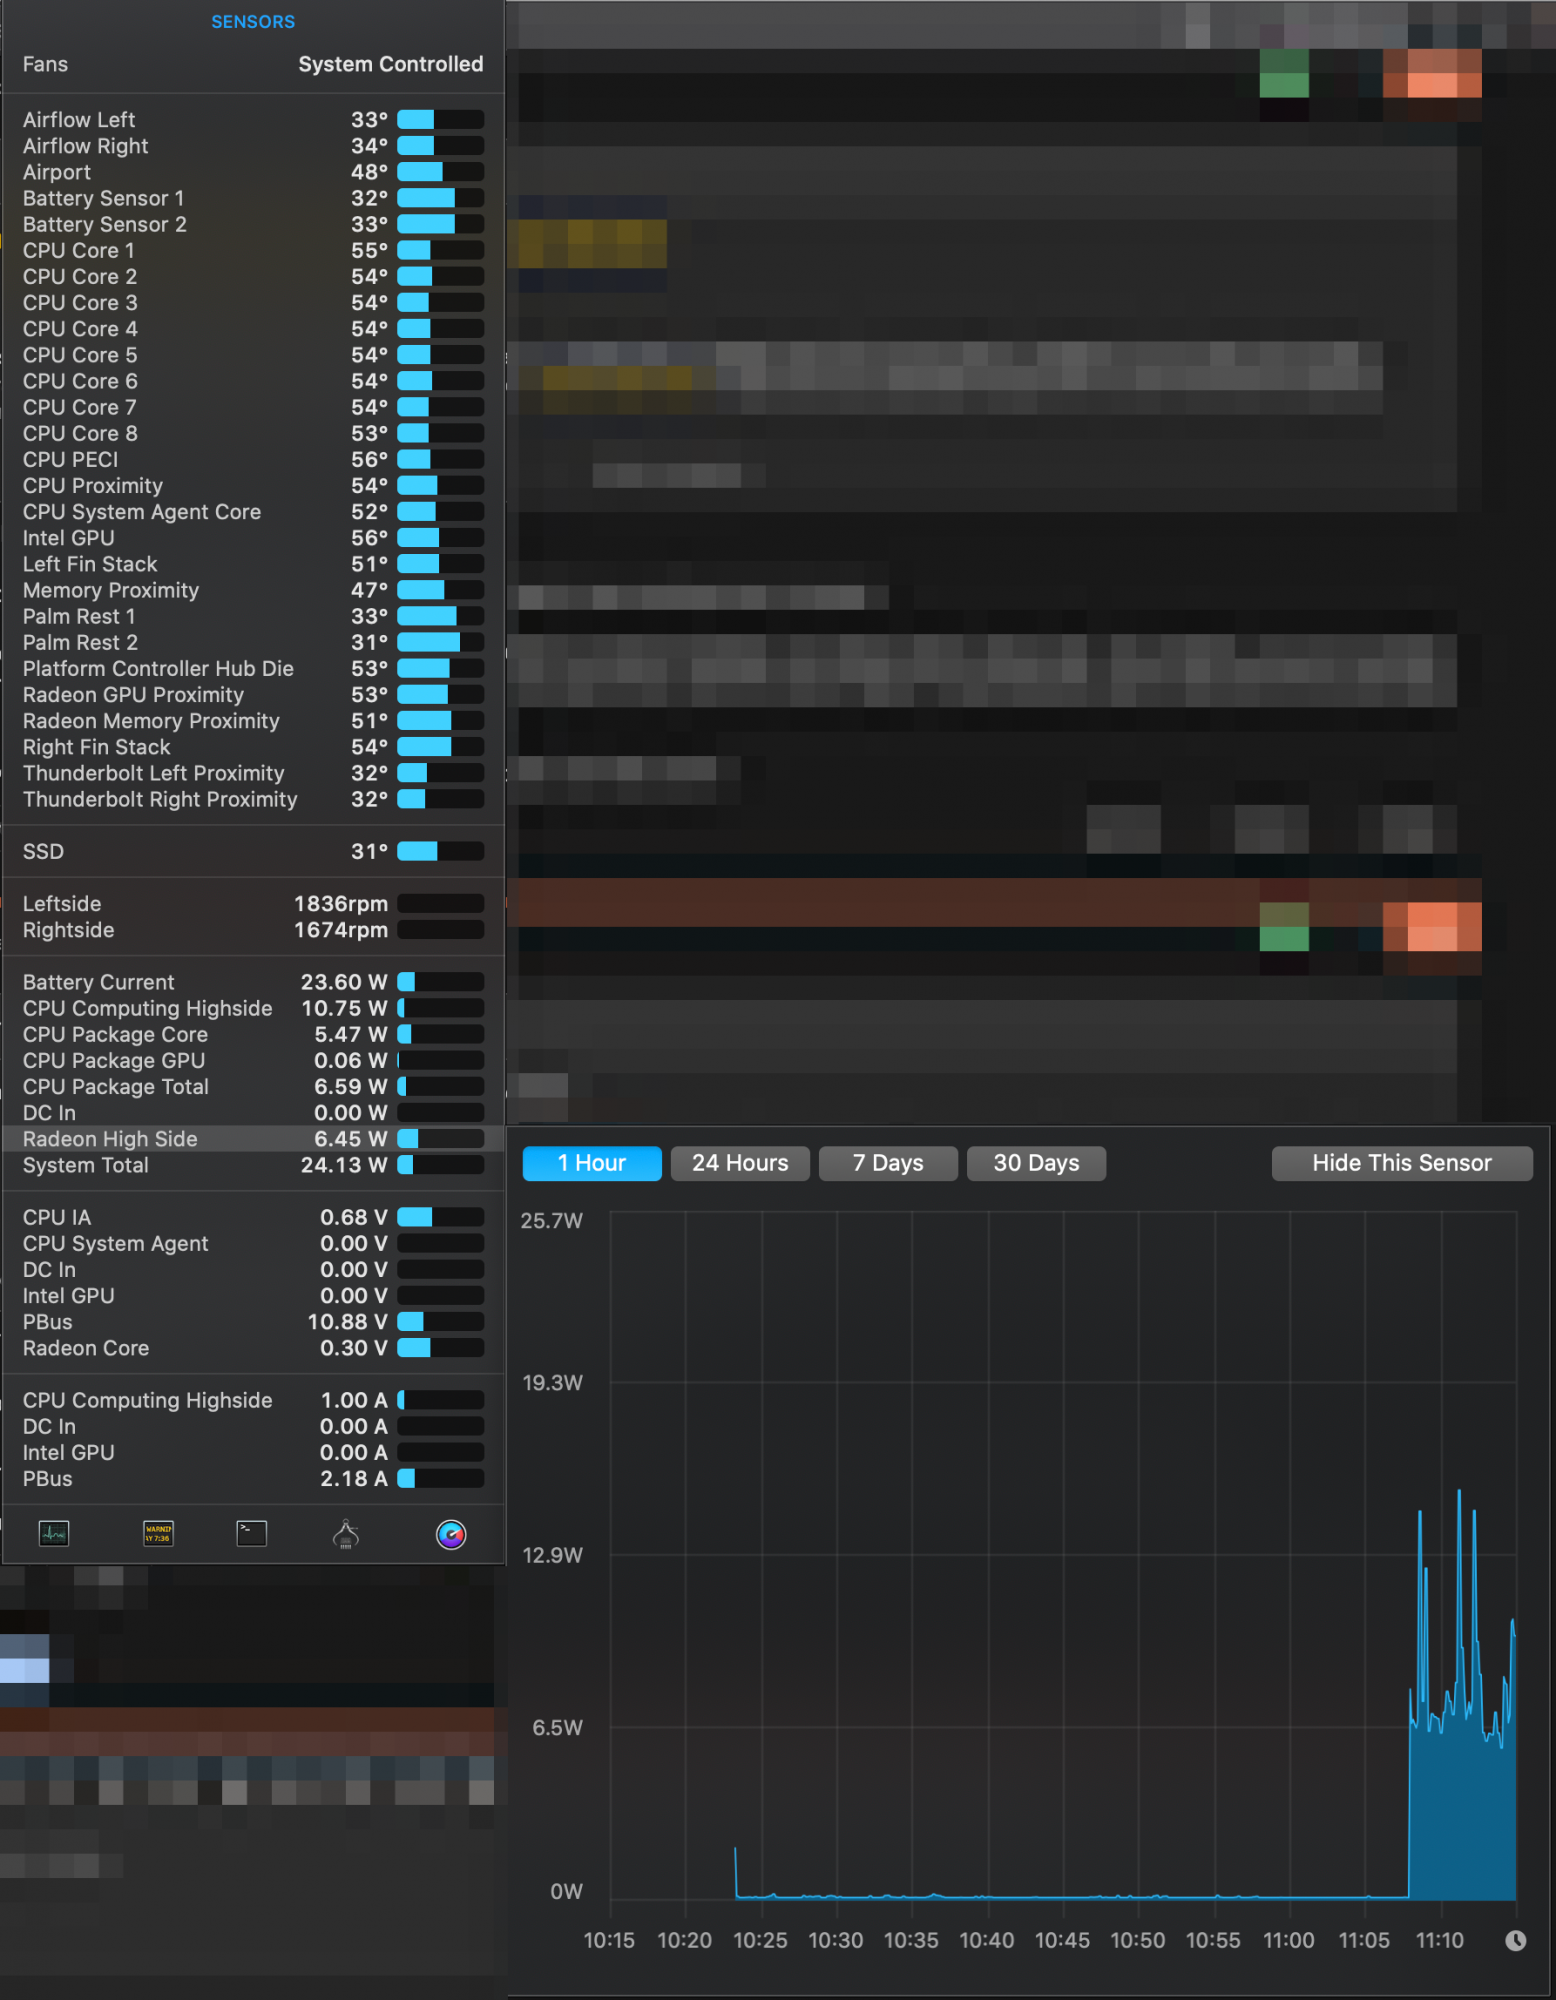The image size is (1556, 2000).
Task: Show the 30 Days history
Action: tap(1036, 1163)
